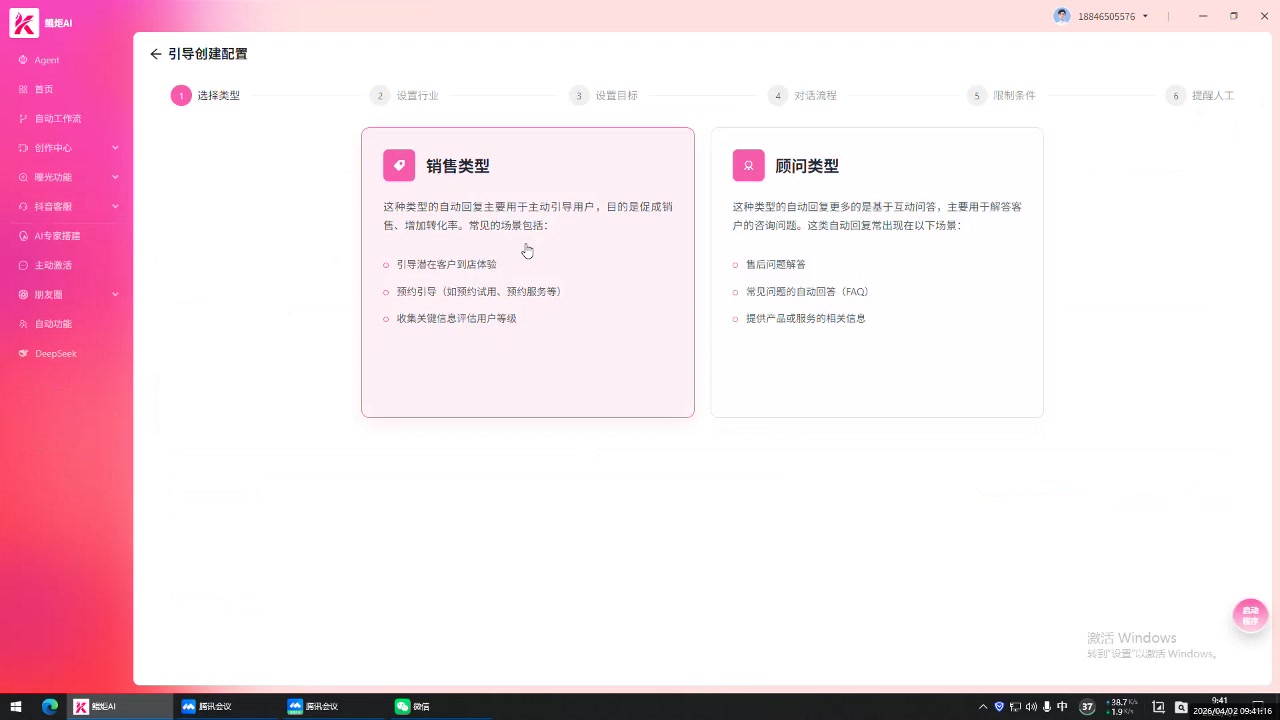Click the DeepSeek whale icon
The height and width of the screenshot is (720, 1280).
click(23, 353)
